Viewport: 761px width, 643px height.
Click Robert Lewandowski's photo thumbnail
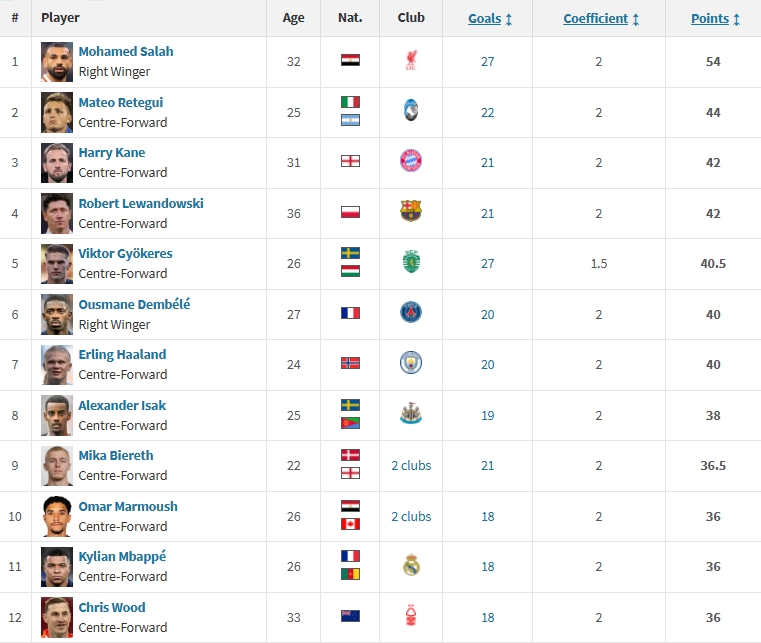tap(57, 213)
